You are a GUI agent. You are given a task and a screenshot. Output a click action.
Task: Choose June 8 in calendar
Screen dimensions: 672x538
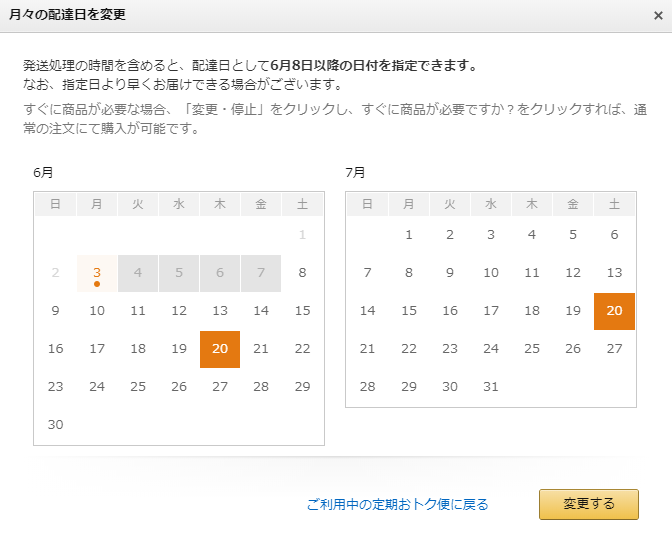(x=302, y=273)
